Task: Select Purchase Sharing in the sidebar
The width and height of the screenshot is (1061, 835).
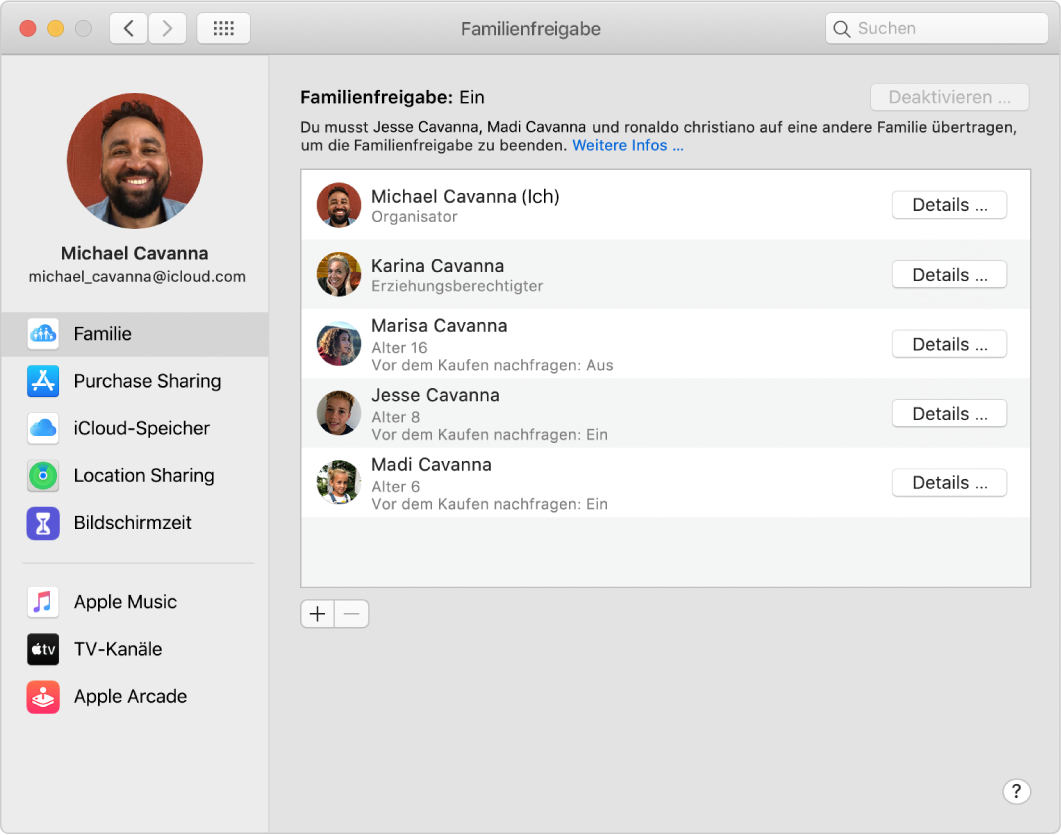Action: click(x=135, y=381)
